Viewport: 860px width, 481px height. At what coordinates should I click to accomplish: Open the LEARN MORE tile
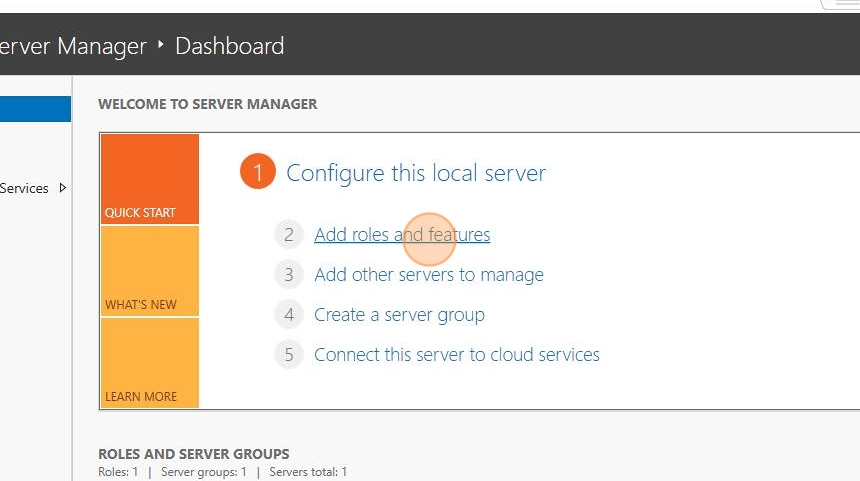click(x=150, y=363)
